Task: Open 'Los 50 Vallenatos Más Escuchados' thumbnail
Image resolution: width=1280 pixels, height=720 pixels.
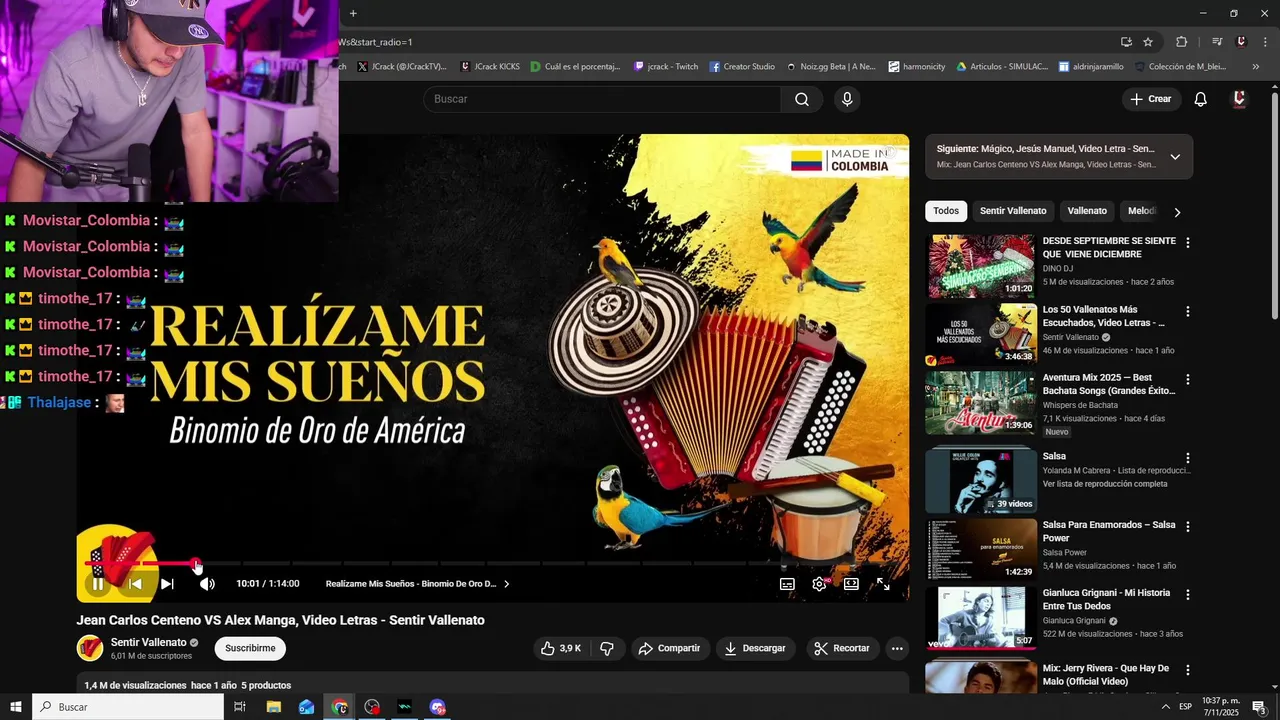Action: coord(981,335)
